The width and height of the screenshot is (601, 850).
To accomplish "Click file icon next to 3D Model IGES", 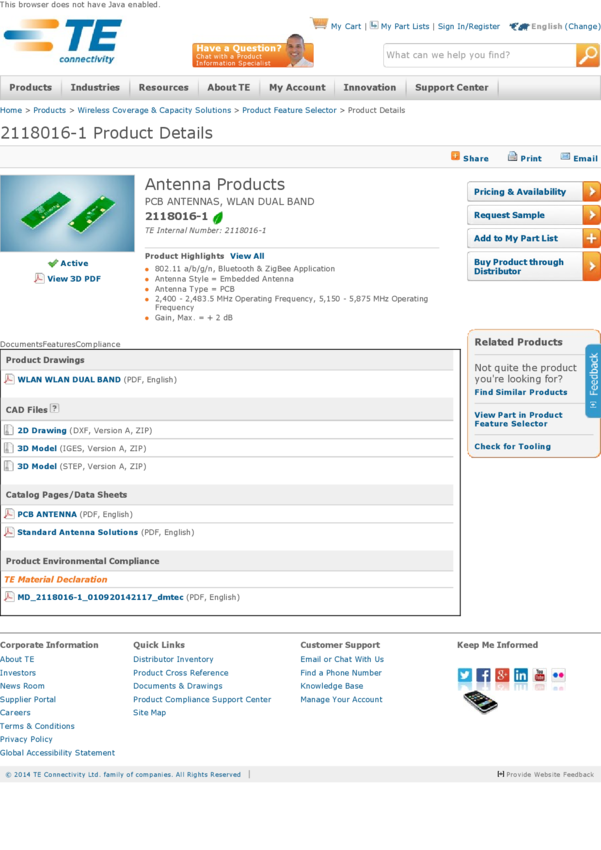I will 9,448.
